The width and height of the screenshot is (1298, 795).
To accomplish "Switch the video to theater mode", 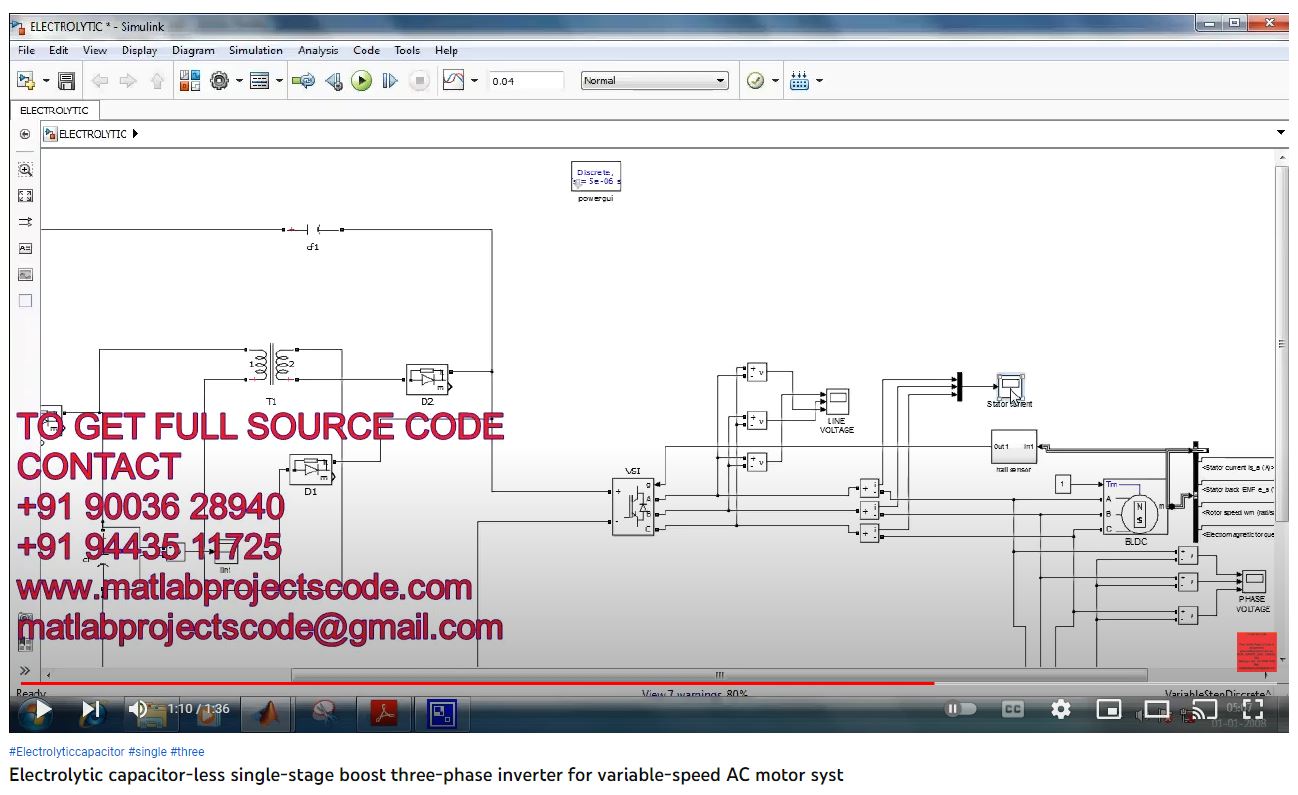I will 1157,709.
